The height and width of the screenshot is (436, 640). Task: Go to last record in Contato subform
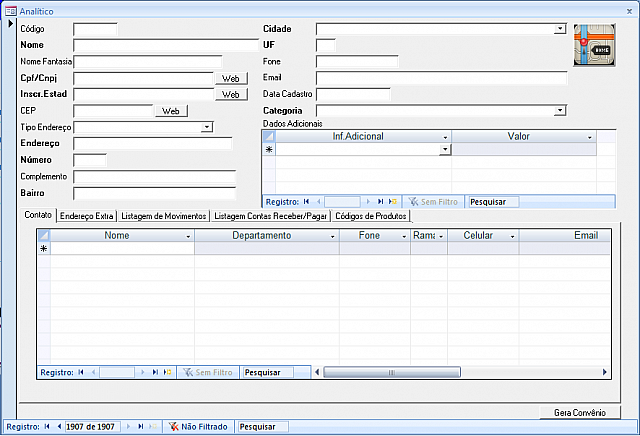click(155, 372)
